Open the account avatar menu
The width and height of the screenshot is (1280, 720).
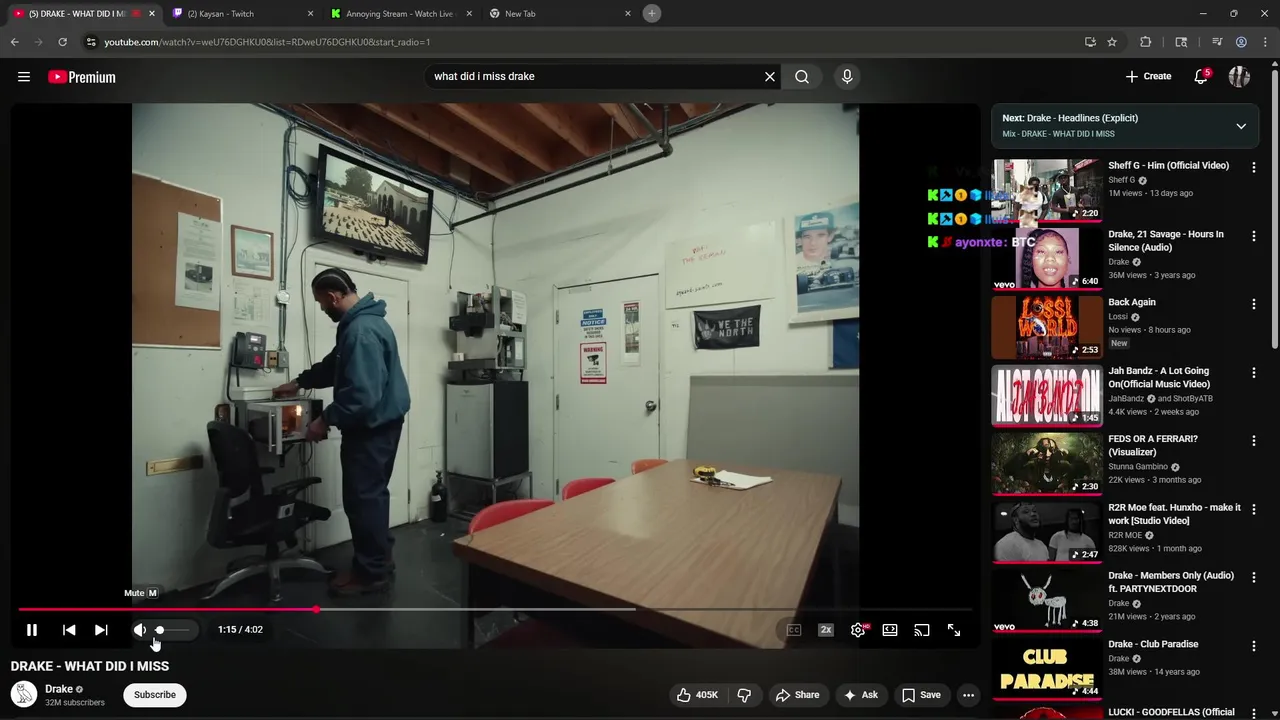[1239, 77]
